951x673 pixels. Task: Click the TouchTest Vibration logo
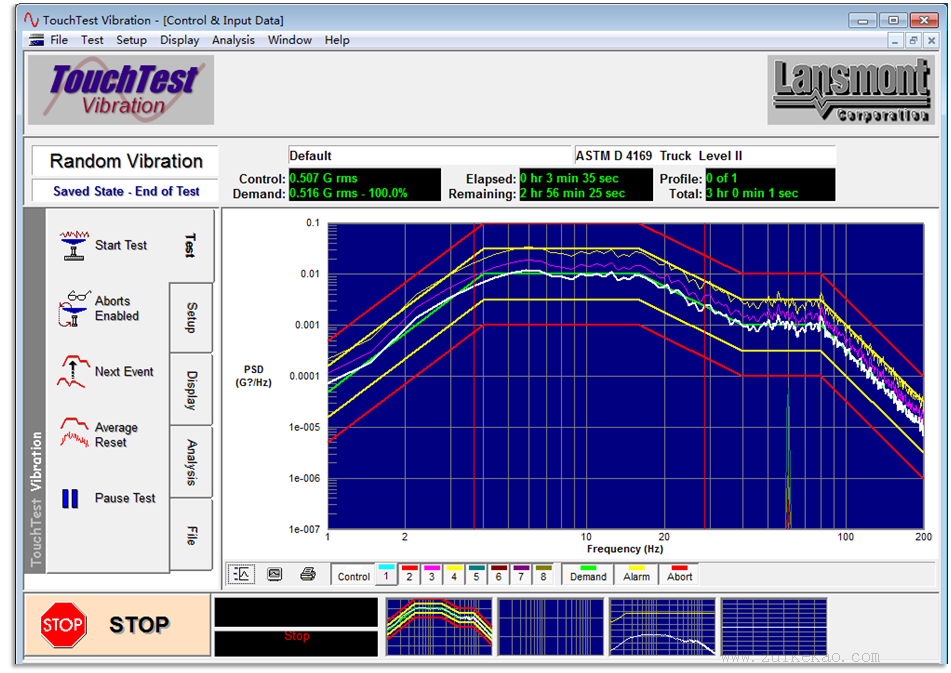pyautogui.click(x=121, y=90)
